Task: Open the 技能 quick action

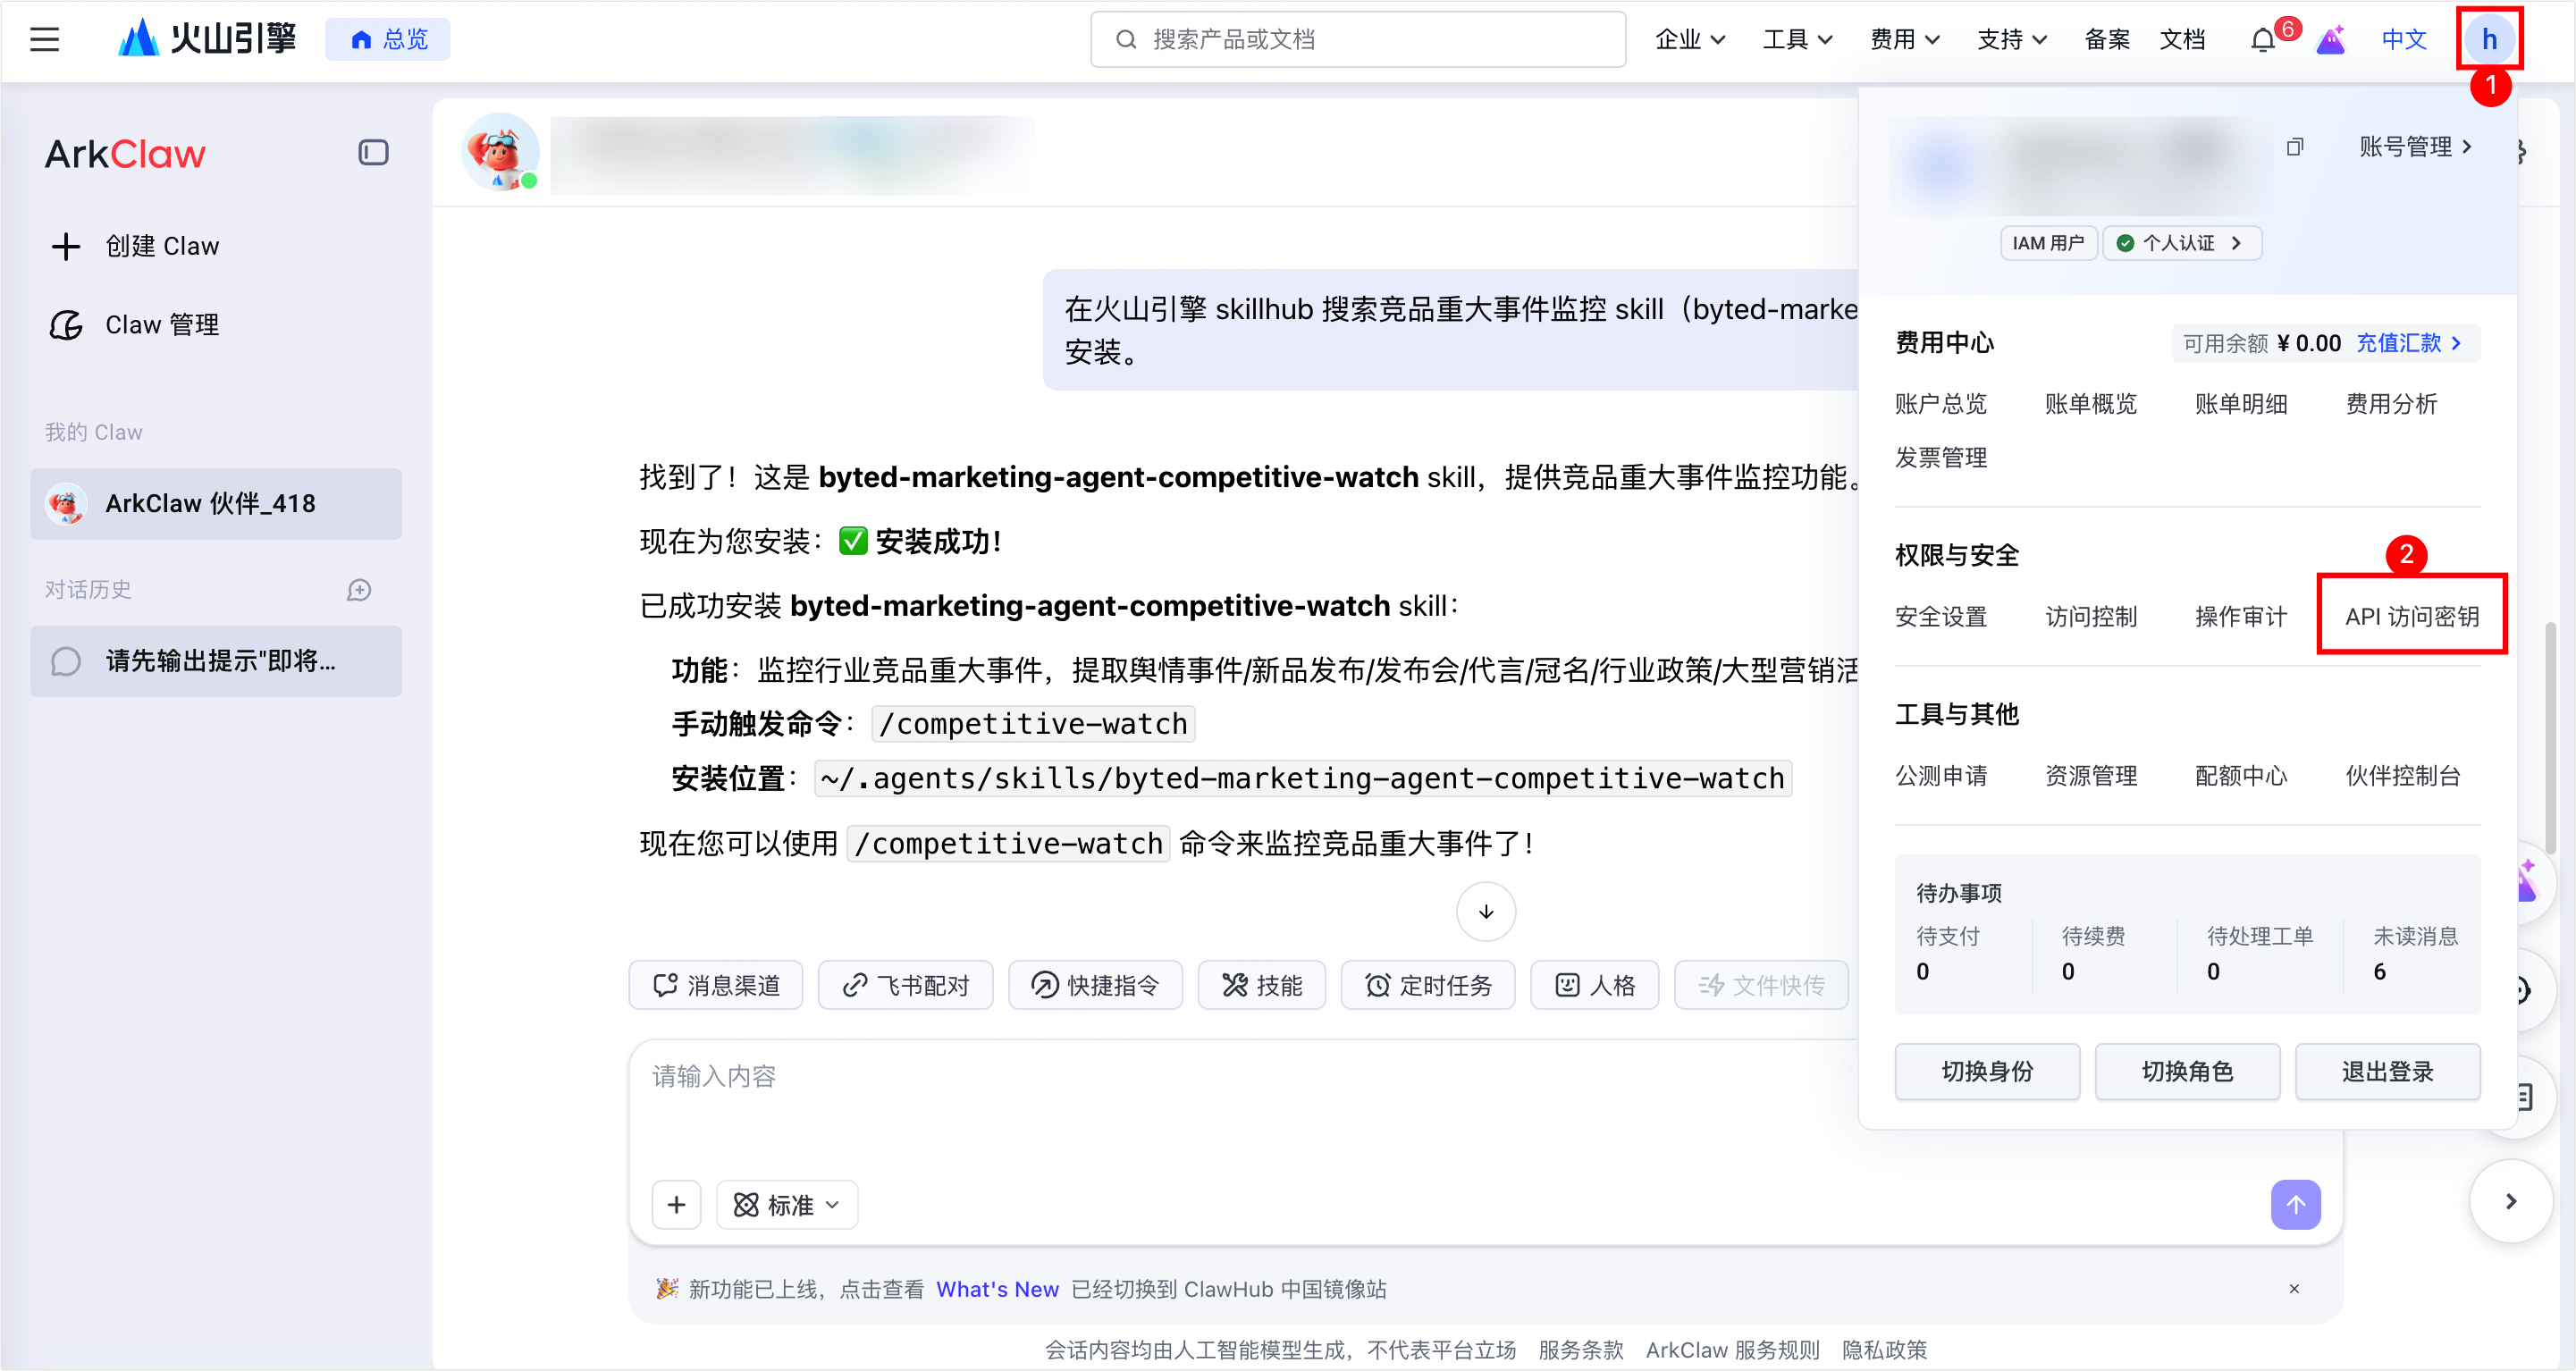Action: tap(1262, 985)
